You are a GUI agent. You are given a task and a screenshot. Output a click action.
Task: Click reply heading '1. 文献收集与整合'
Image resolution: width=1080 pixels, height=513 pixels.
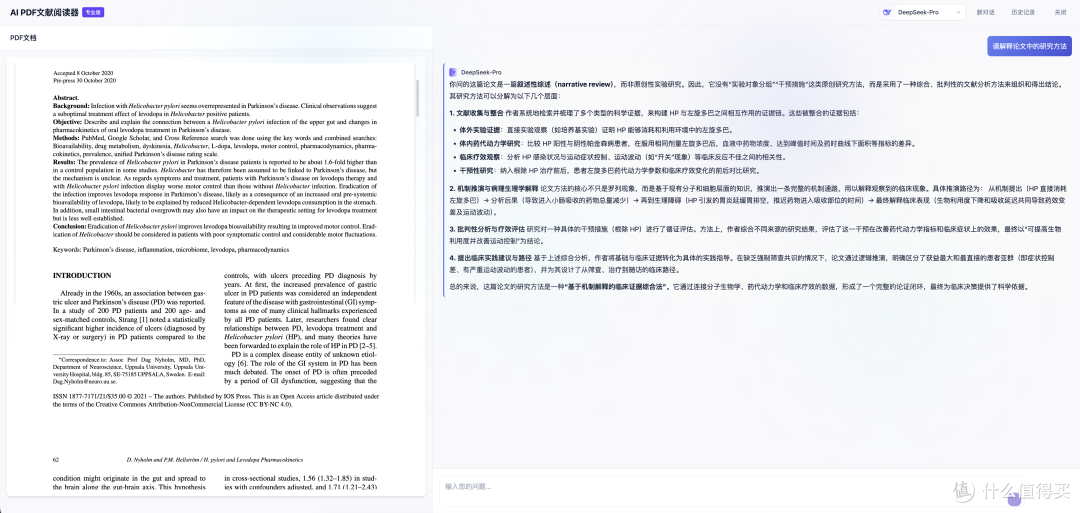476,113
